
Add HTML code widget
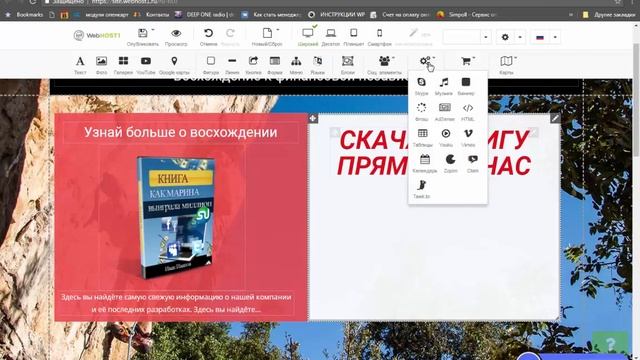[468, 112]
